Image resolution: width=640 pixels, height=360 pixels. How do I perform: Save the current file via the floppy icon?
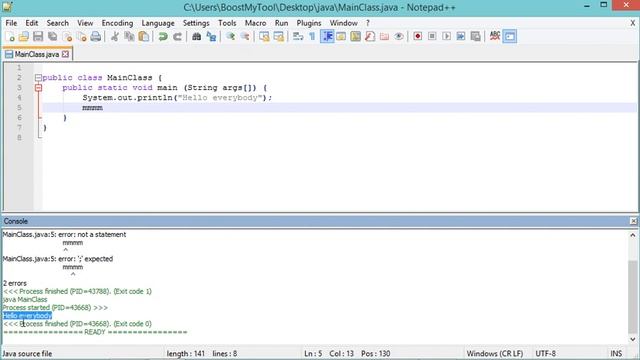tap(38, 37)
